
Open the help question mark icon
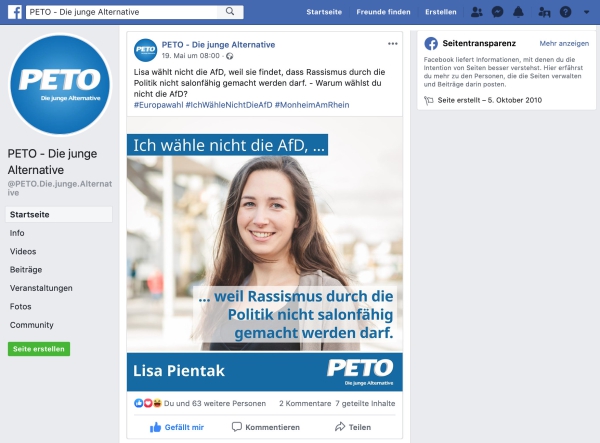tap(565, 12)
